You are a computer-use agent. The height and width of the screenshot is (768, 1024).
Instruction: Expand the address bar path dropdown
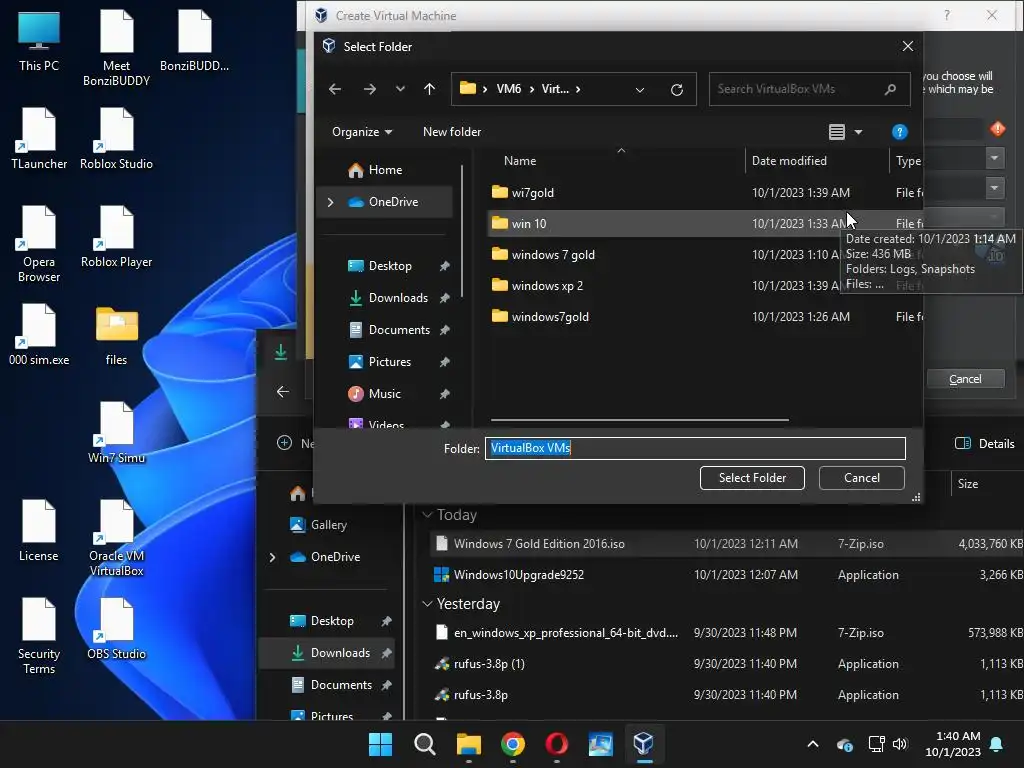[640, 89]
